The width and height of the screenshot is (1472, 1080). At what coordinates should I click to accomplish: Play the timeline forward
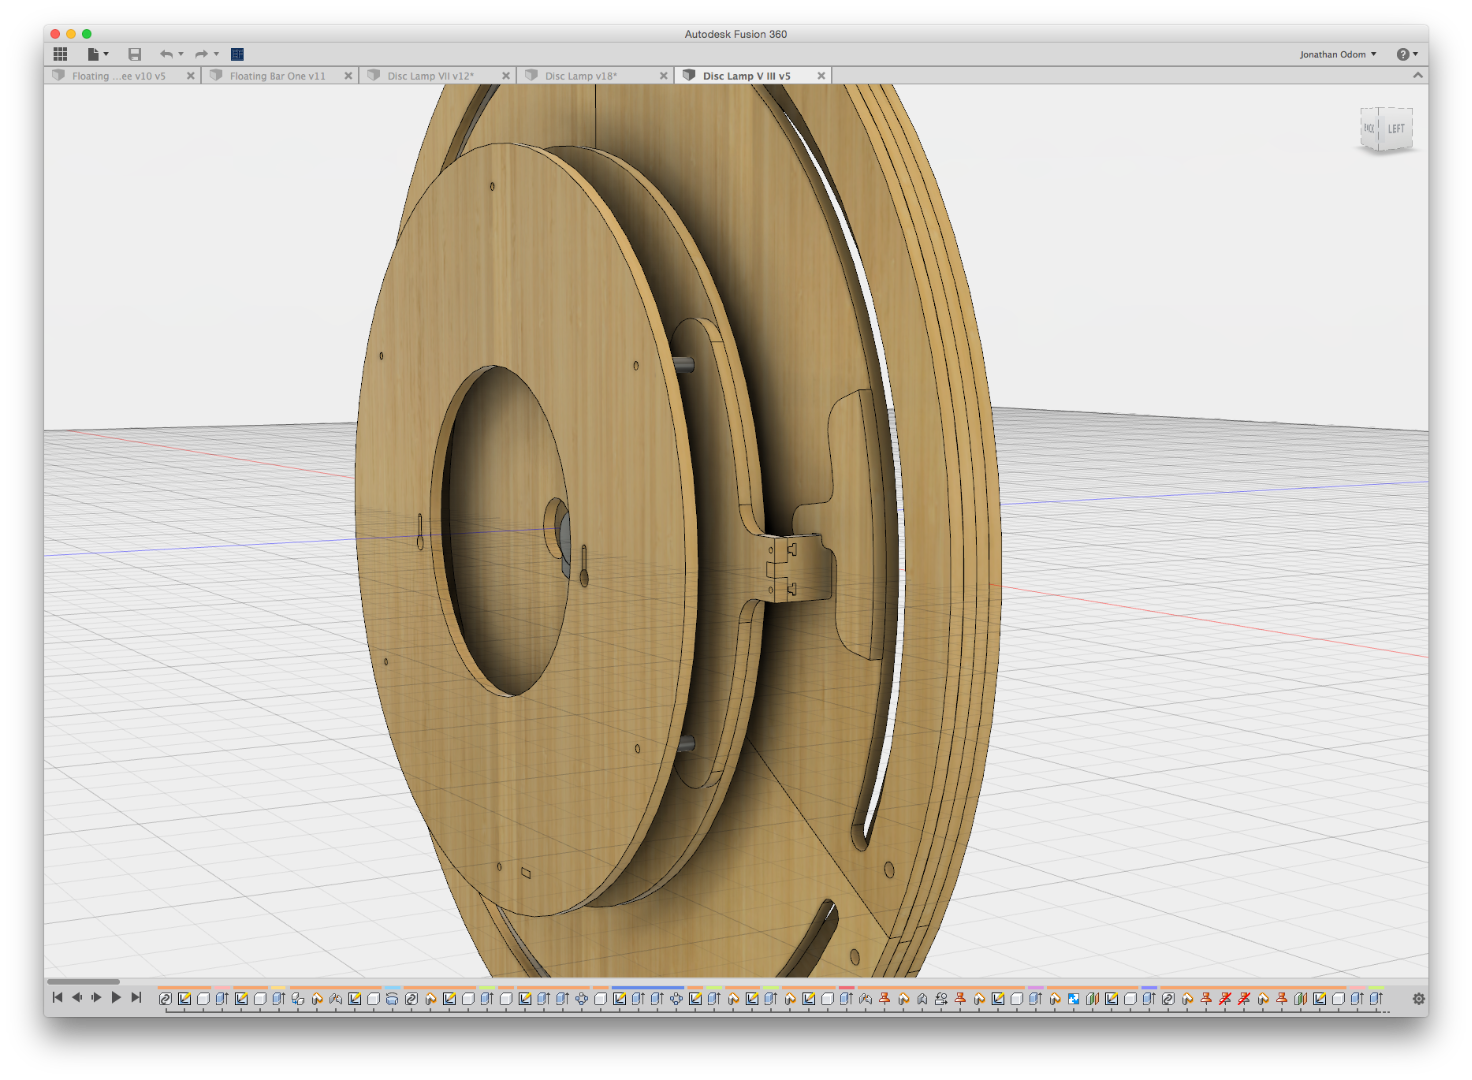(x=116, y=997)
